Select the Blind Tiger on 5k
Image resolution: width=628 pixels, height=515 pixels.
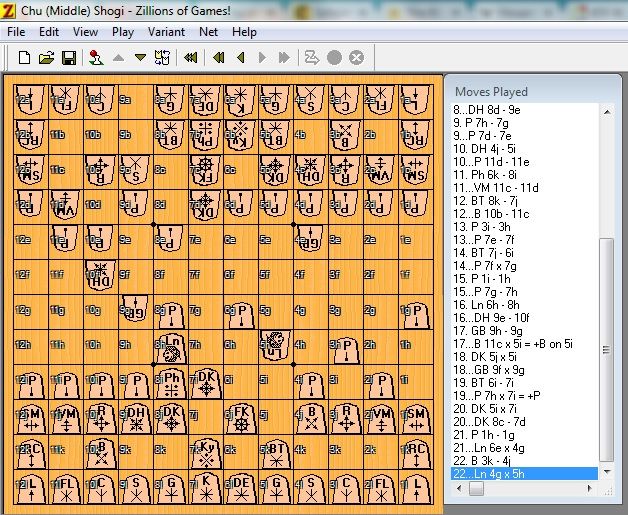click(276, 453)
